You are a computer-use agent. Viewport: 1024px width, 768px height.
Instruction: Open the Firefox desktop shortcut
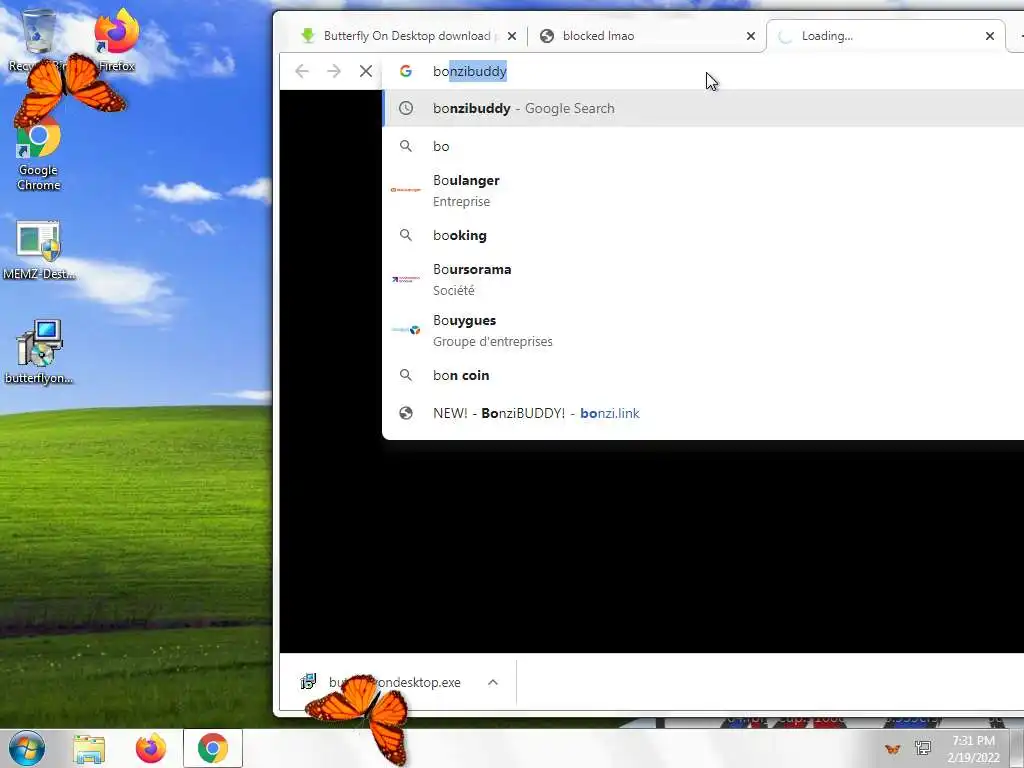pos(116,39)
